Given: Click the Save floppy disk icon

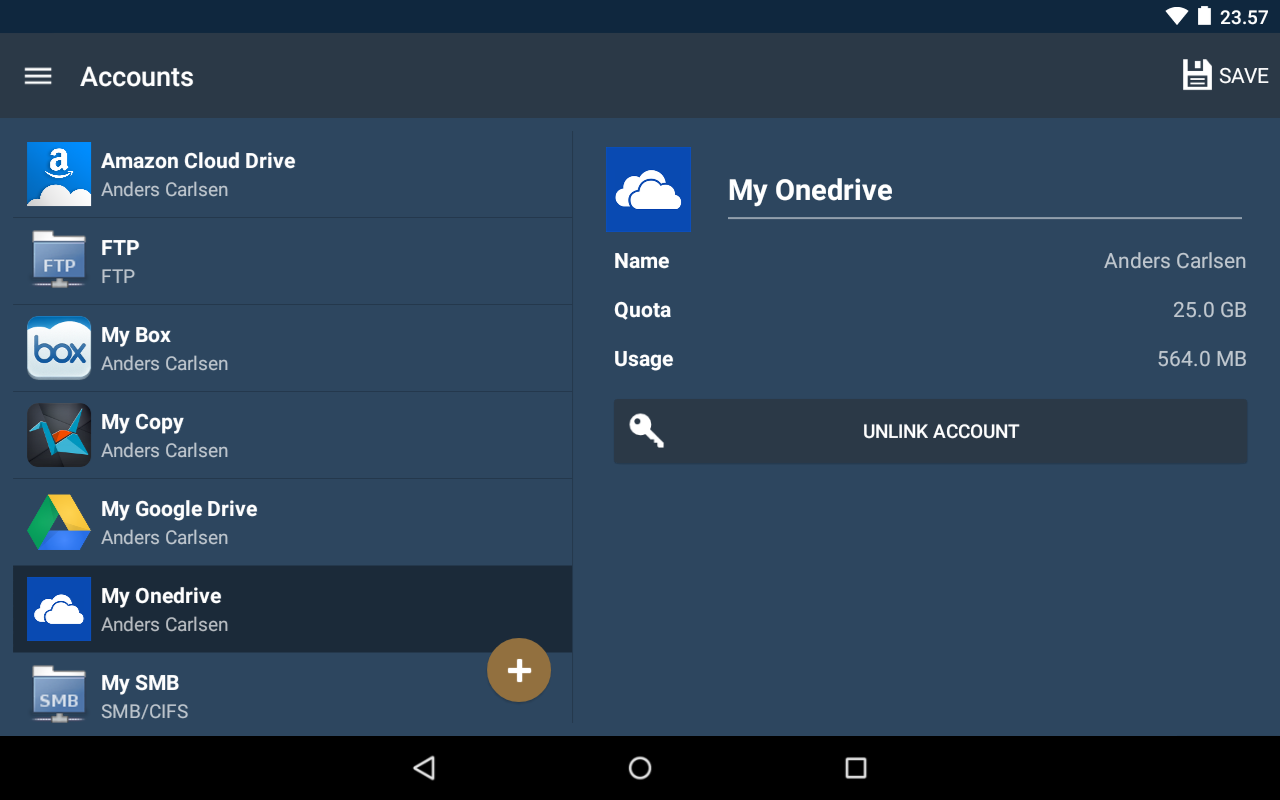Looking at the screenshot, I should (x=1197, y=76).
